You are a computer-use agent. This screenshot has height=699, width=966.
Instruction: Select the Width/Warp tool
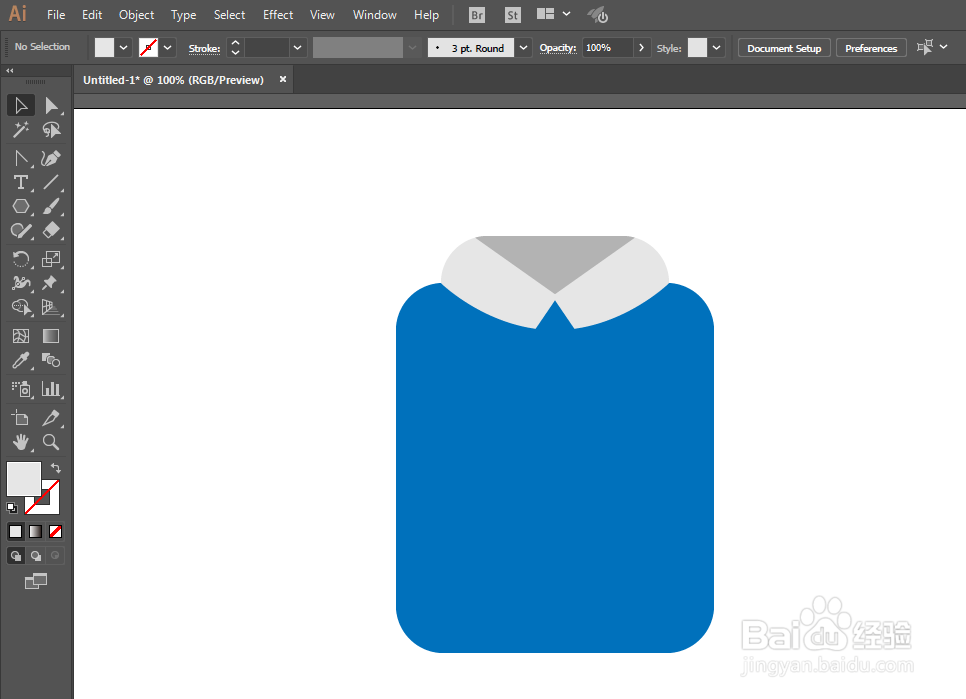pyautogui.click(x=21, y=283)
